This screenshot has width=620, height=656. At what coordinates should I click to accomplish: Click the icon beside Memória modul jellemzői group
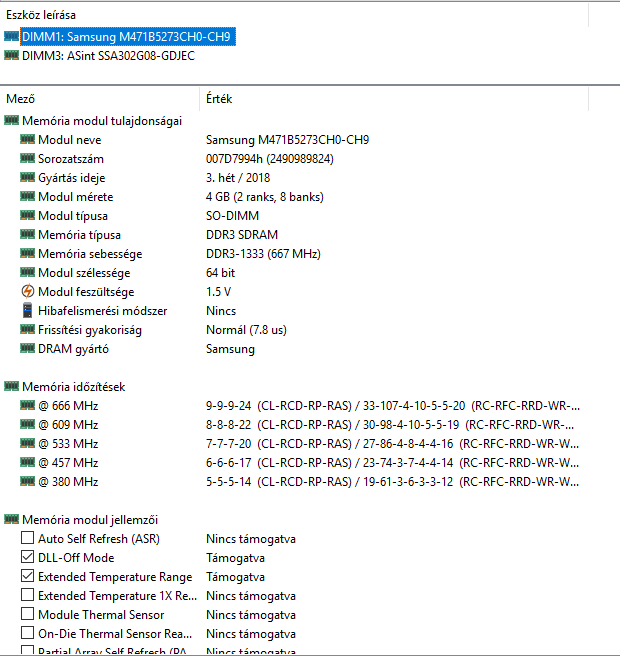[x=11, y=519]
